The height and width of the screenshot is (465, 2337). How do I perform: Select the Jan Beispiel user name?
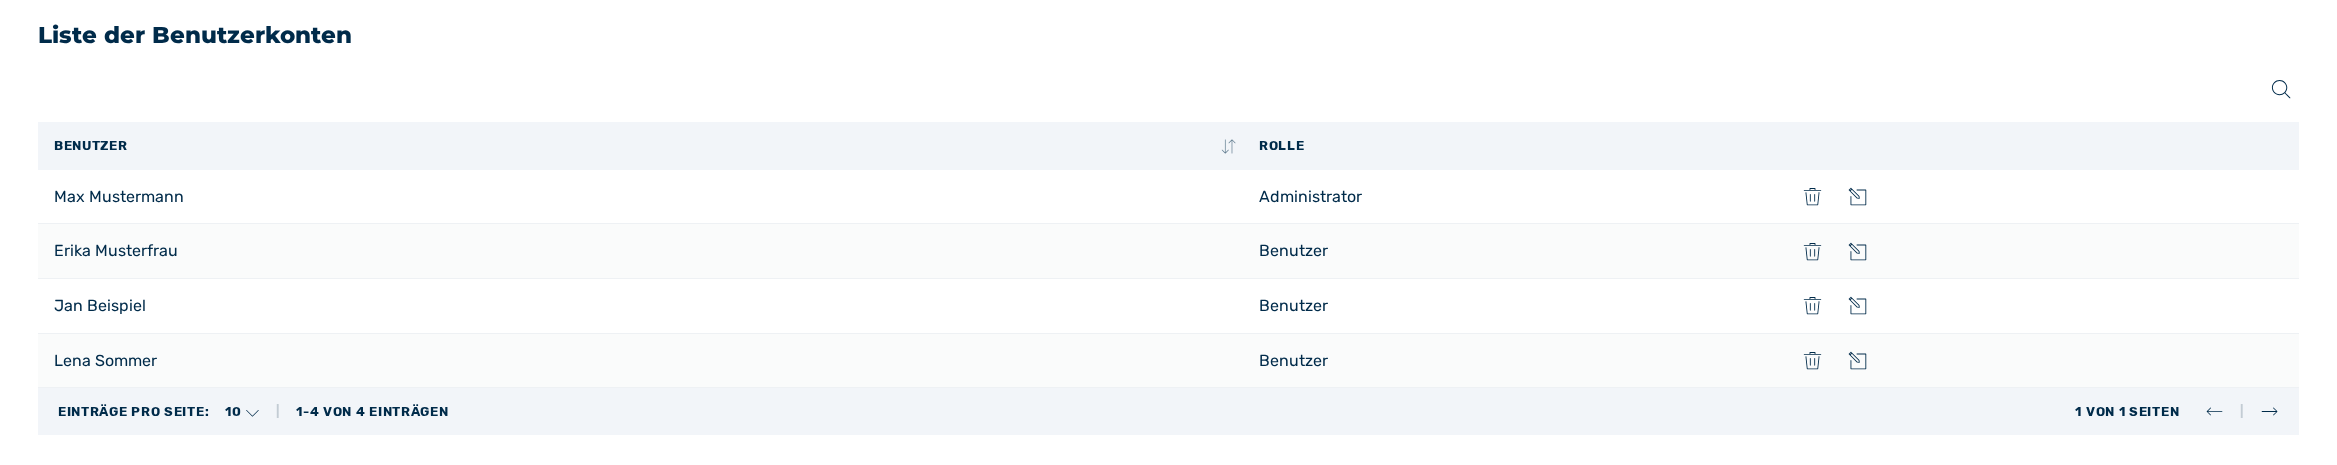(100, 306)
